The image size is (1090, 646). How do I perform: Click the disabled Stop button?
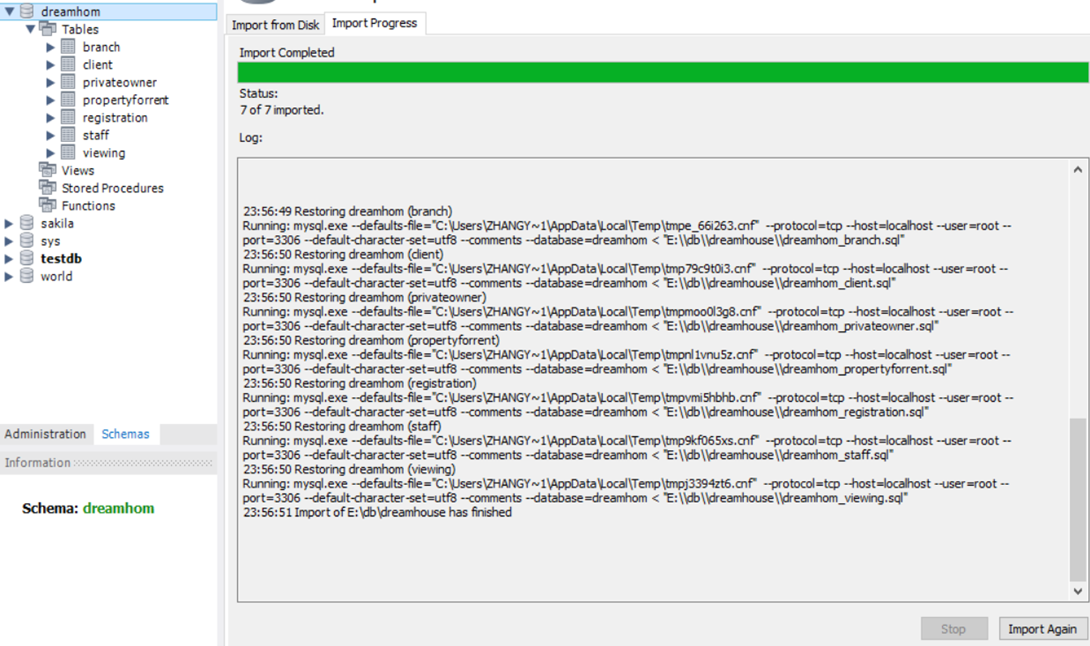point(954,629)
